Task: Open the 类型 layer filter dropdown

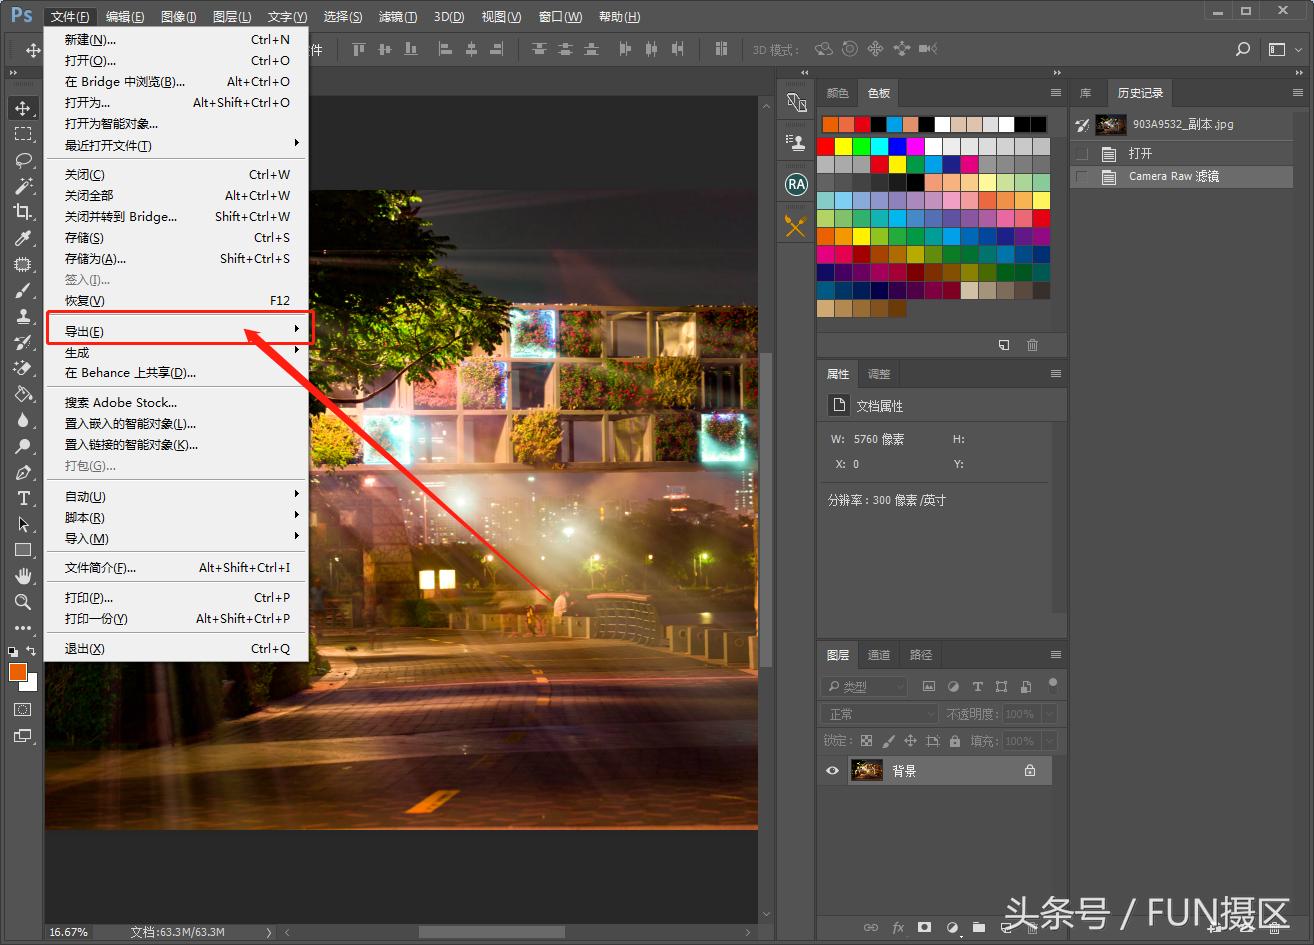Action: point(864,687)
